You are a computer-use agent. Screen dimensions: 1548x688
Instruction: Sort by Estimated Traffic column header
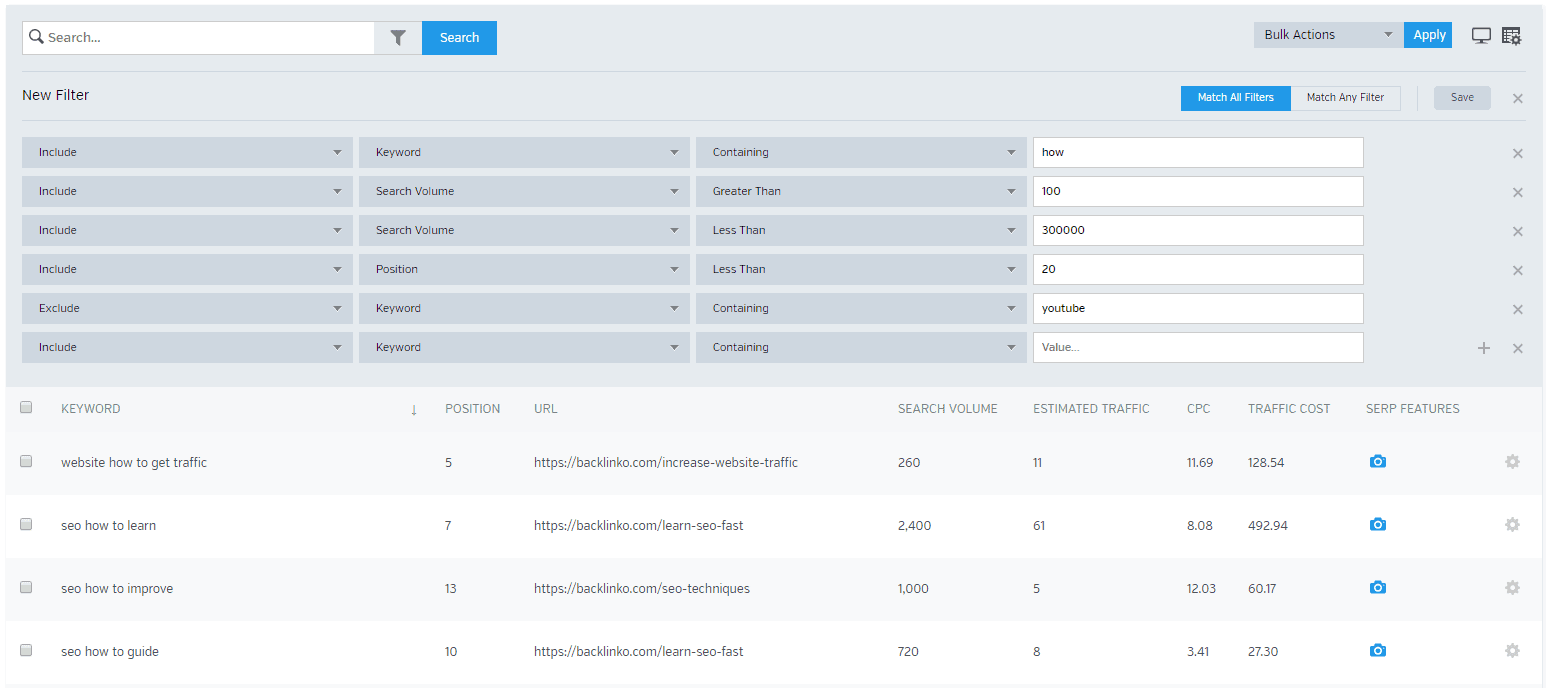(1091, 409)
